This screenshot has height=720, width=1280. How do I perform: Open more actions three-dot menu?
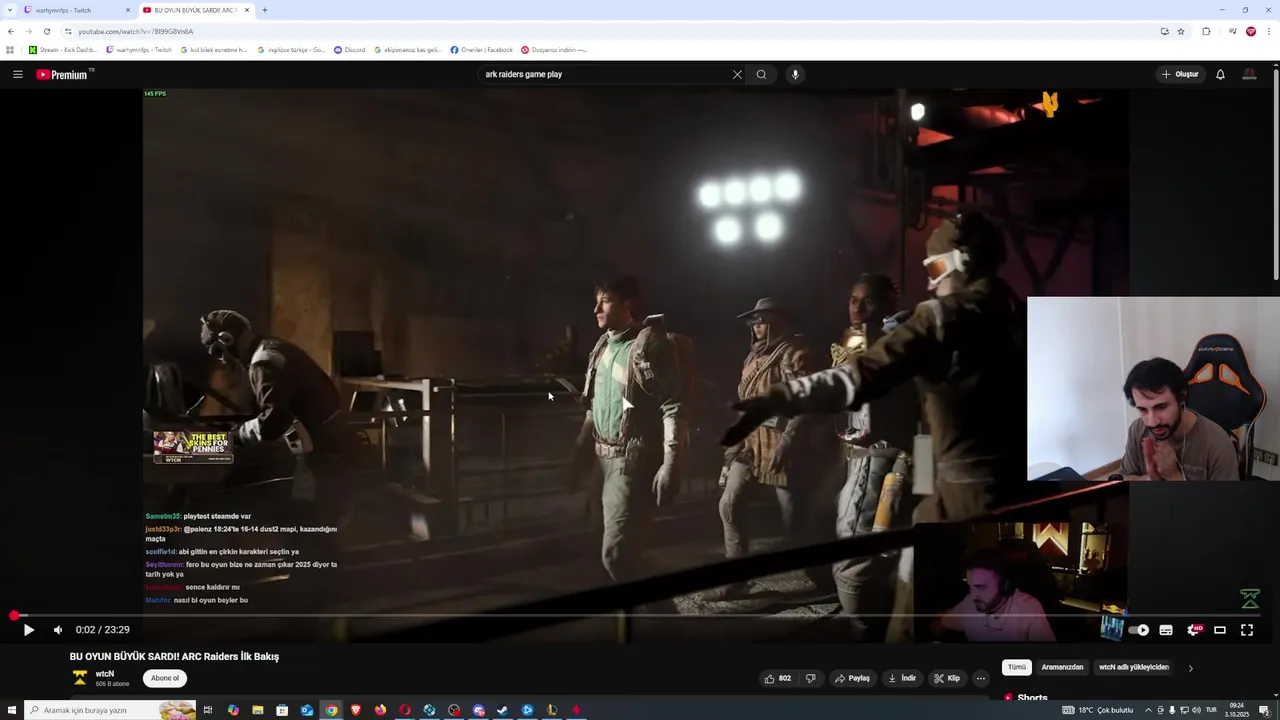click(980, 678)
